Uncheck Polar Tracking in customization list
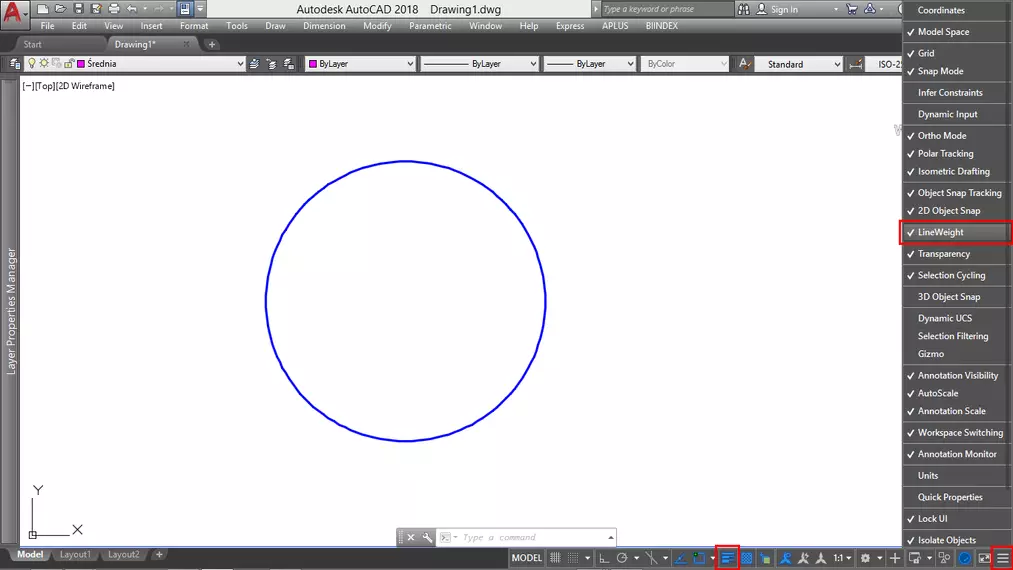 click(x=956, y=154)
